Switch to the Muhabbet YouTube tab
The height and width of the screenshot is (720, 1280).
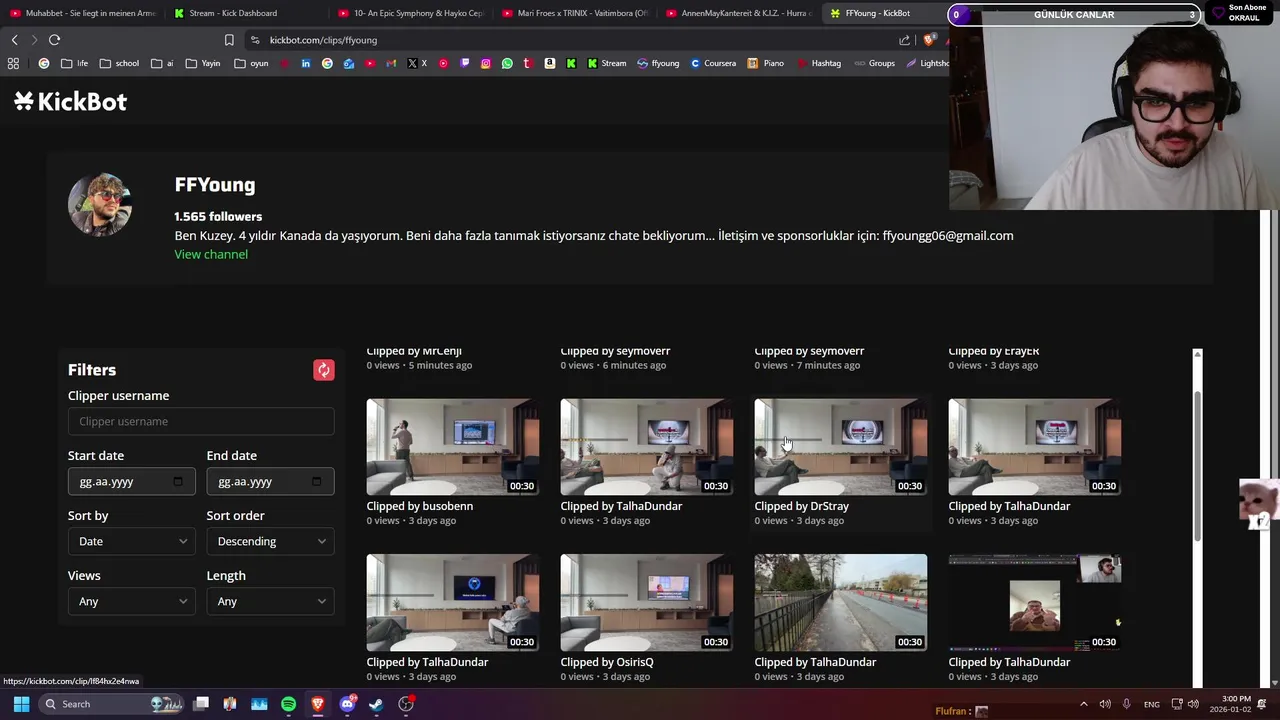[82, 13]
